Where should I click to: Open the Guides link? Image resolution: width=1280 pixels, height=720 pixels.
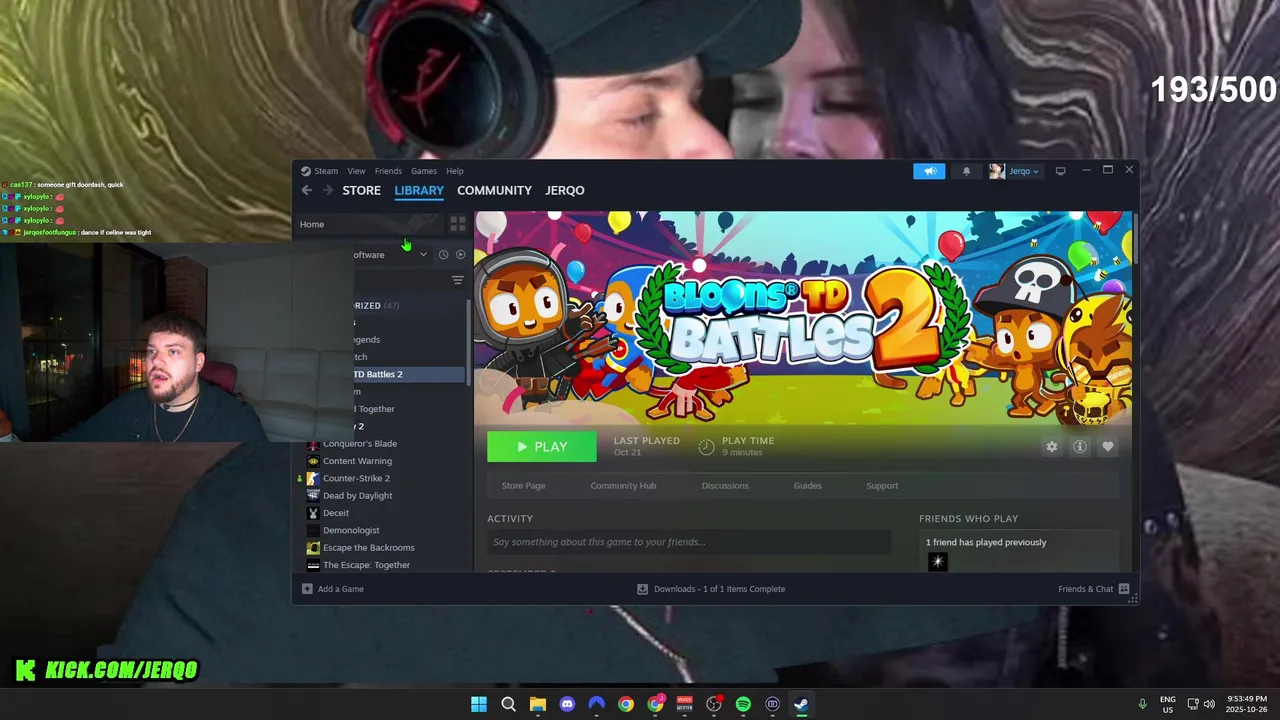coord(808,486)
